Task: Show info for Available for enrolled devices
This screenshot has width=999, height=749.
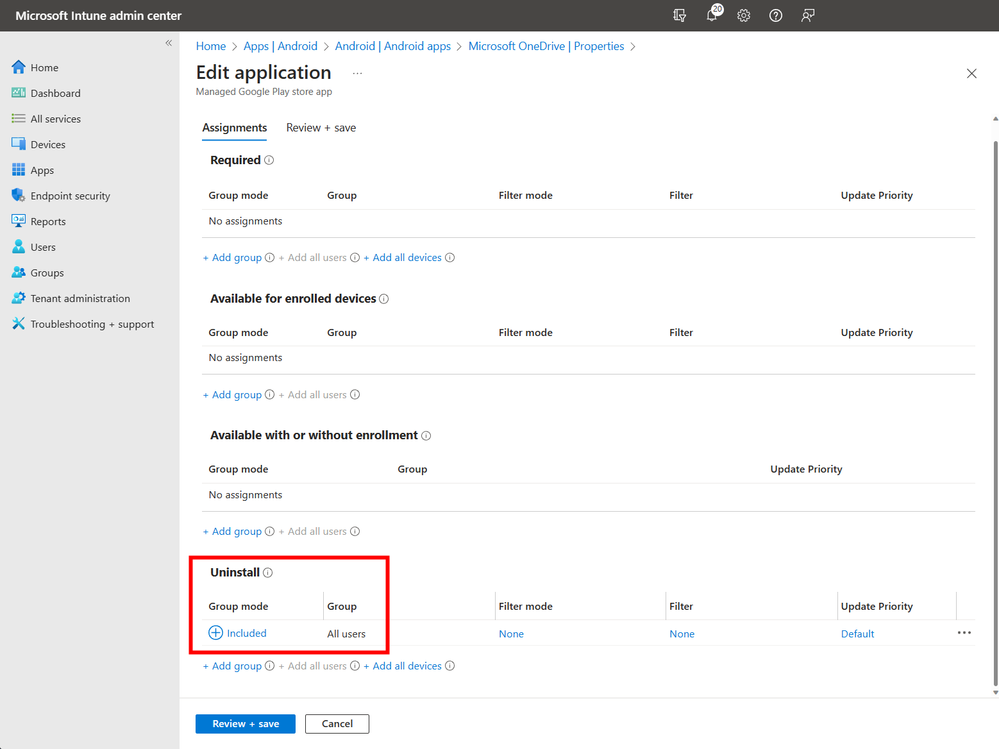Action: (x=384, y=299)
